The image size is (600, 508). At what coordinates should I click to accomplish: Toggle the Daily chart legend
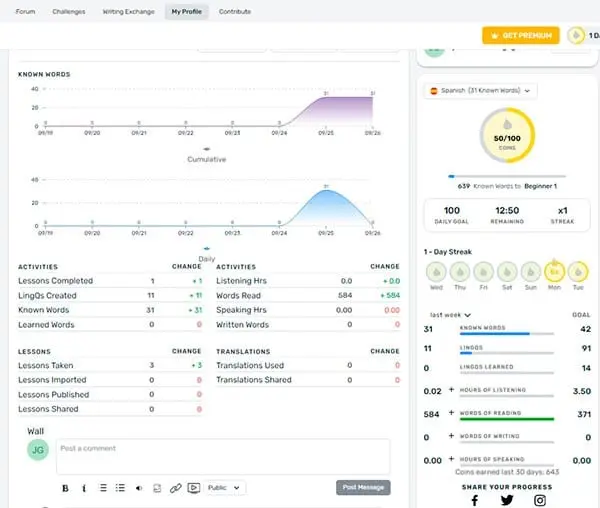coord(207,254)
